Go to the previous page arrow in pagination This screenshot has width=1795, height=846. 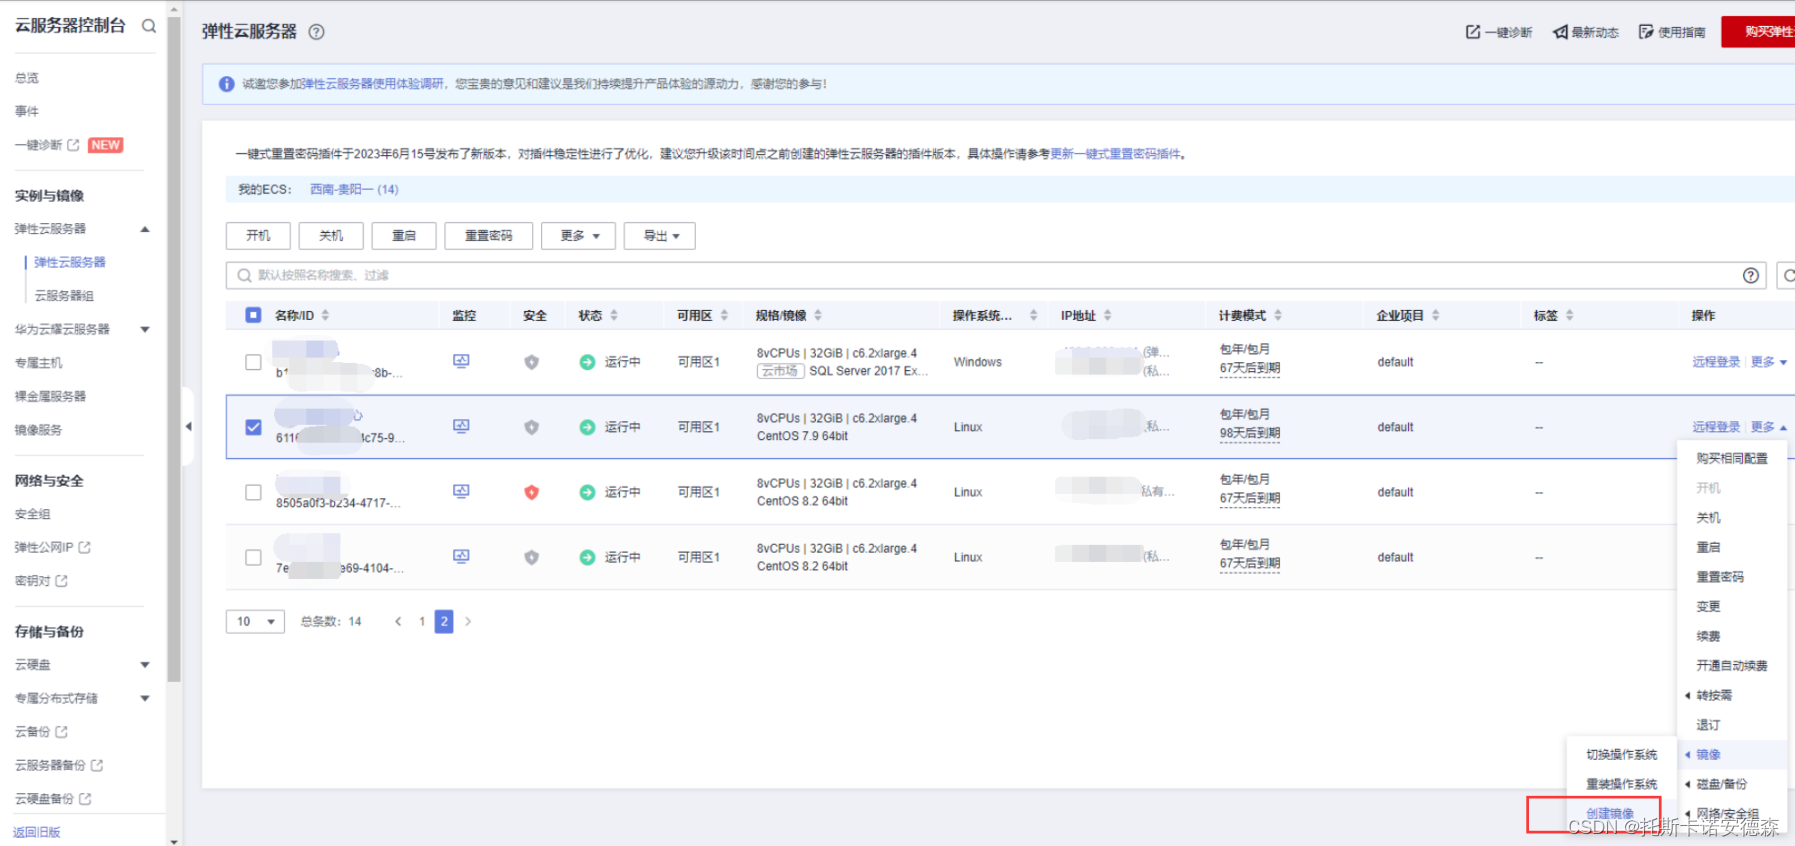(398, 621)
